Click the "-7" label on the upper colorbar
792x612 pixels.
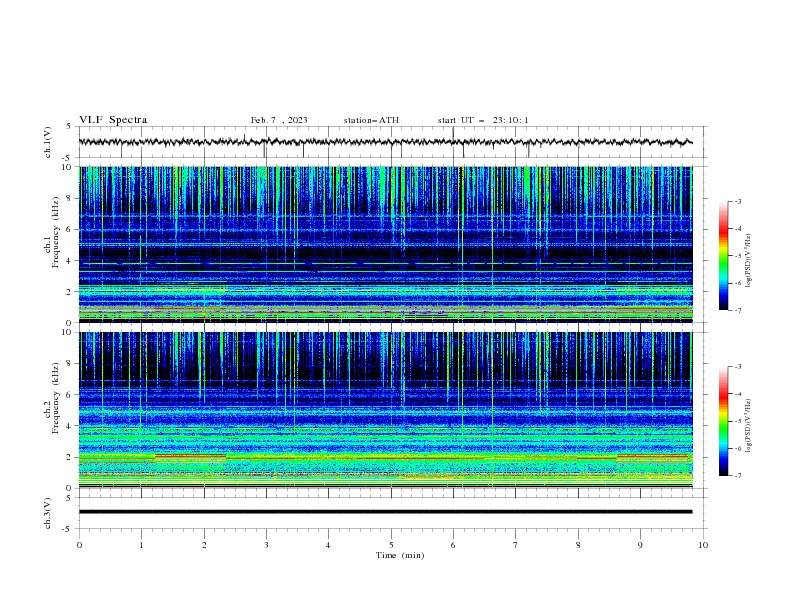click(x=738, y=310)
